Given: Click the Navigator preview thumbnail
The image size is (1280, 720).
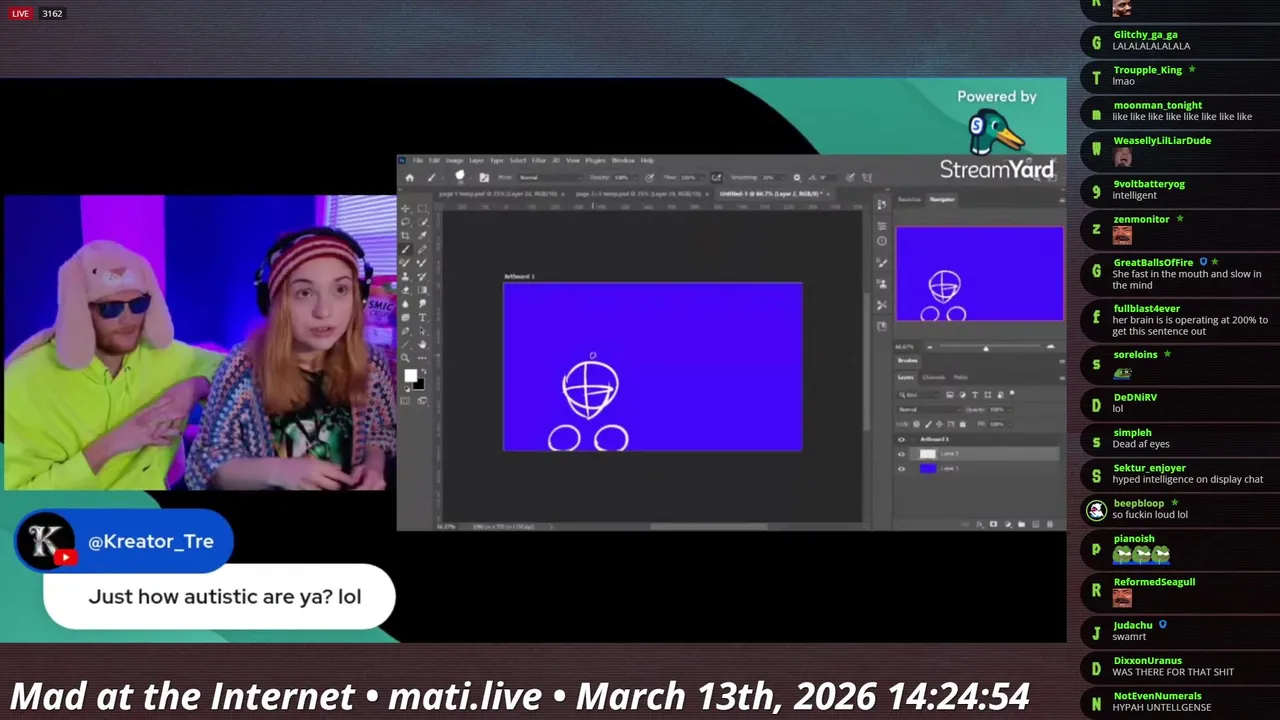Looking at the screenshot, I should pos(980,274).
